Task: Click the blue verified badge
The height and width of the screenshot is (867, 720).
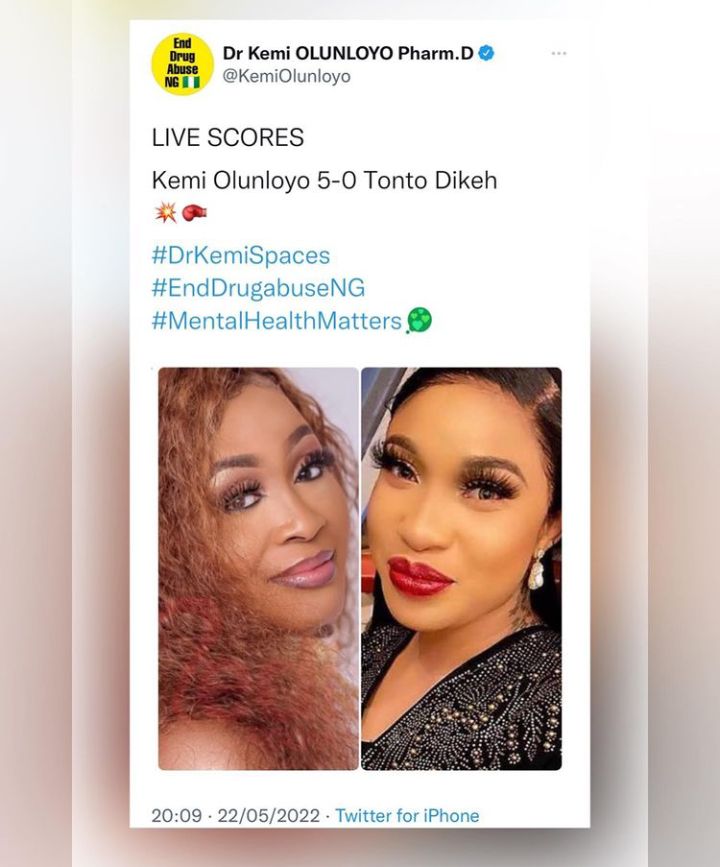Action: (486, 53)
